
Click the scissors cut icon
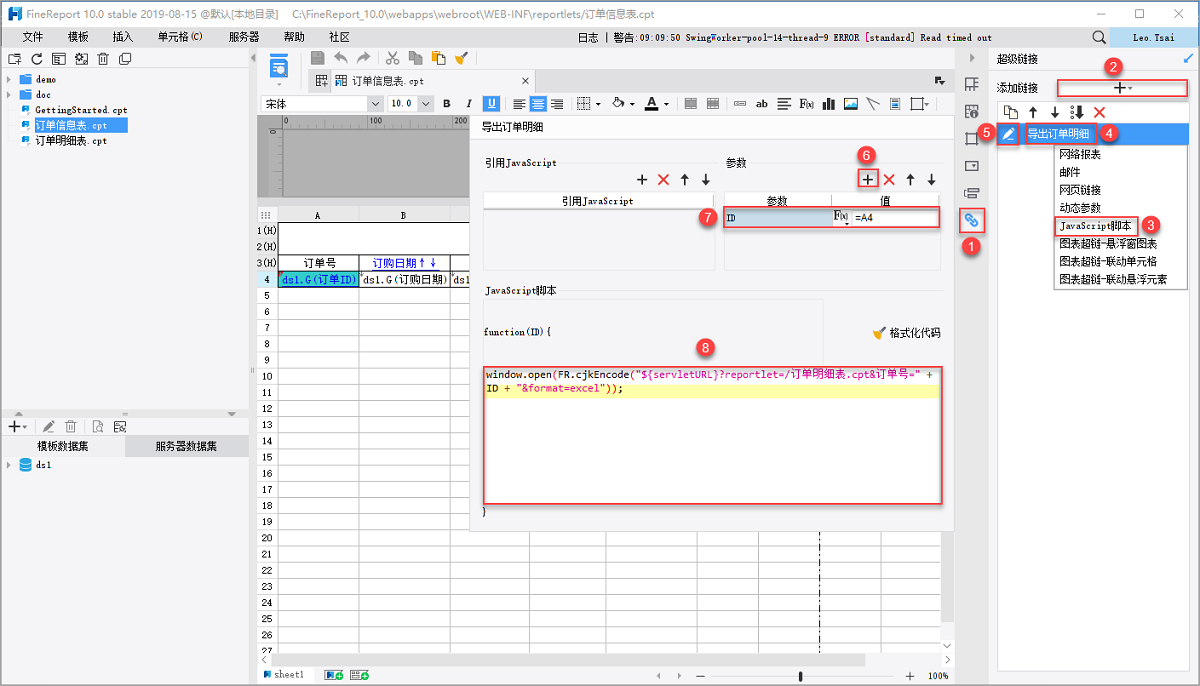point(392,59)
